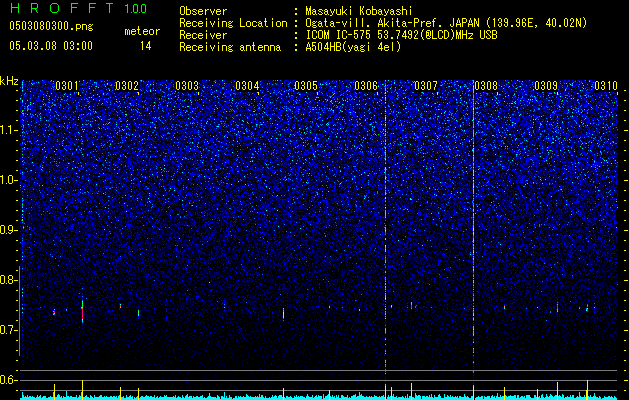Screen dimensions: 629x400
Task: Click the 0307 time marker
Action: pos(426,86)
